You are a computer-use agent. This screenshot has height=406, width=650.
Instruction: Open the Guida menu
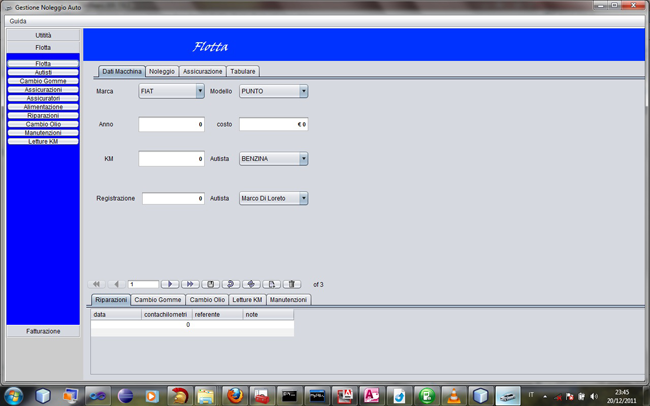pos(18,21)
